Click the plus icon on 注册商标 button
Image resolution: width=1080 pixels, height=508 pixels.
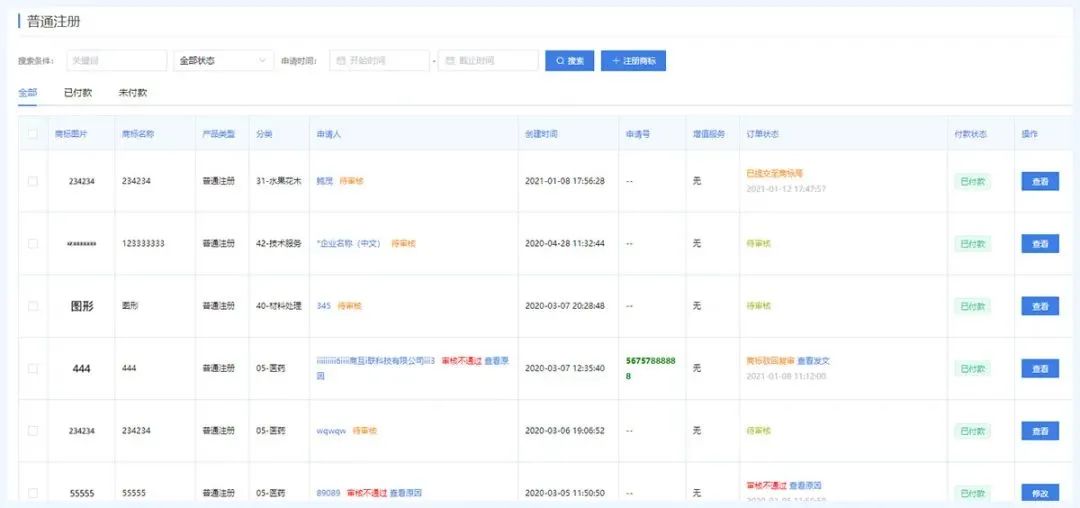click(x=615, y=61)
